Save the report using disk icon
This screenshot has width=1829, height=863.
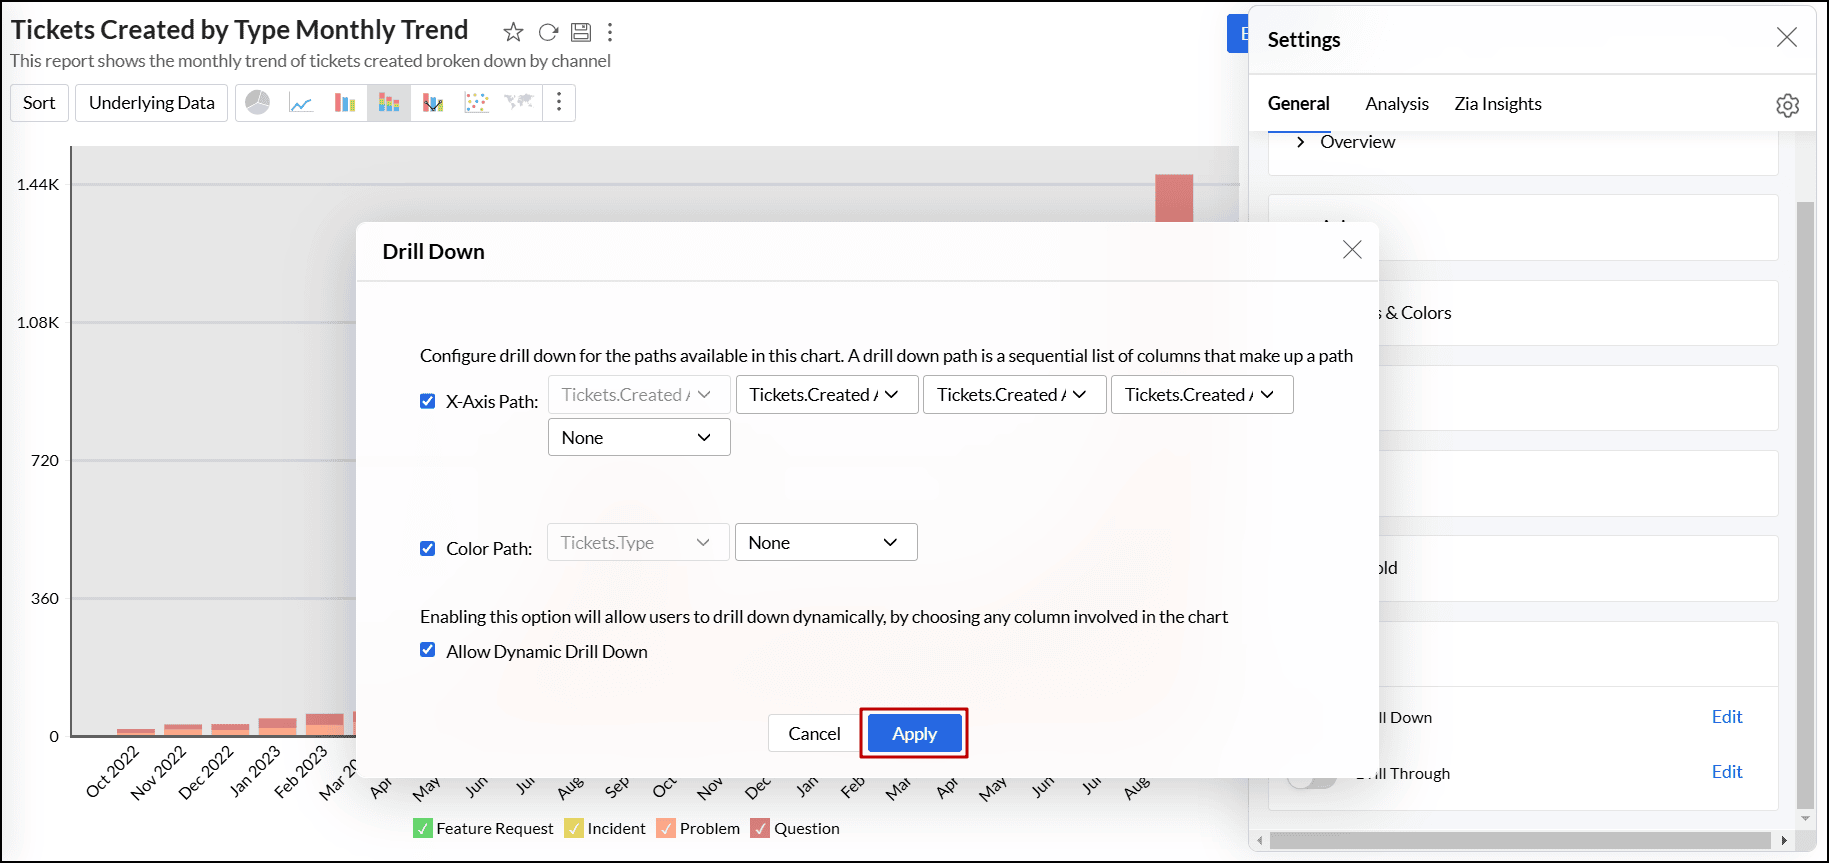[x=581, y=32]
